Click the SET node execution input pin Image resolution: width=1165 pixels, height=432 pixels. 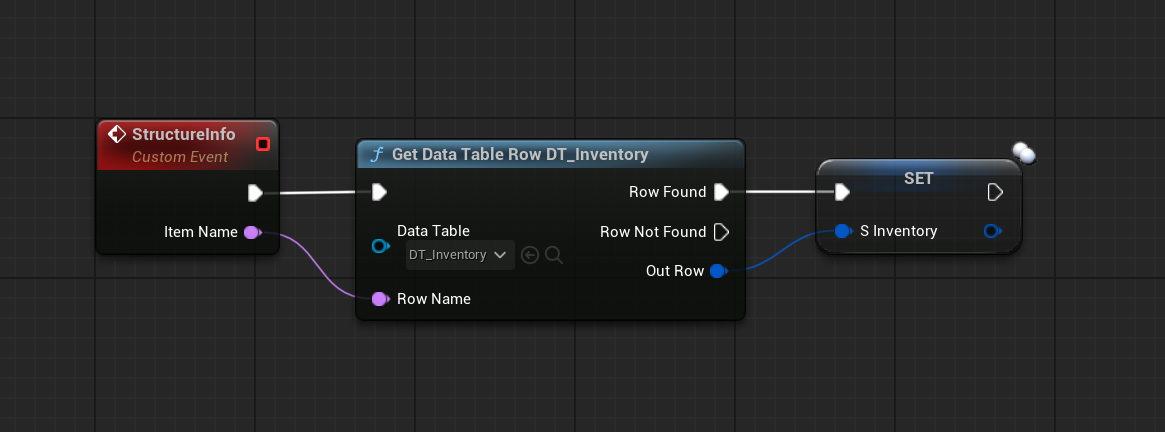(842, 193)
